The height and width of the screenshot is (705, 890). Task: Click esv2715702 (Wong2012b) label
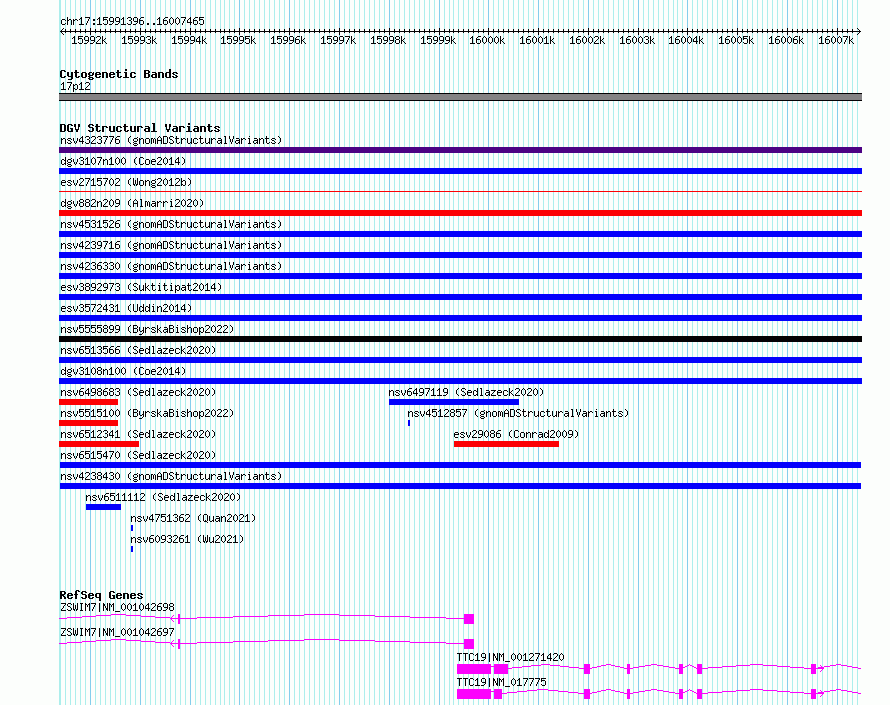(x=126, y=182)
